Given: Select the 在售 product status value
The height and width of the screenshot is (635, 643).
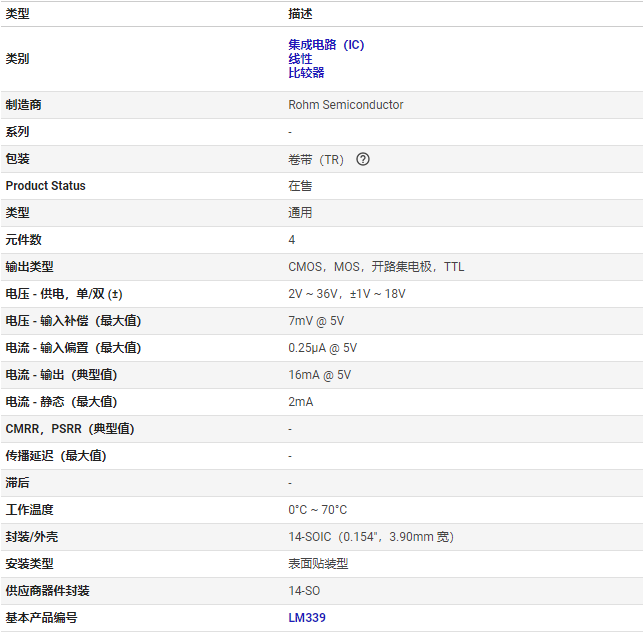Looking at the screenshot, I should (300, 186).
